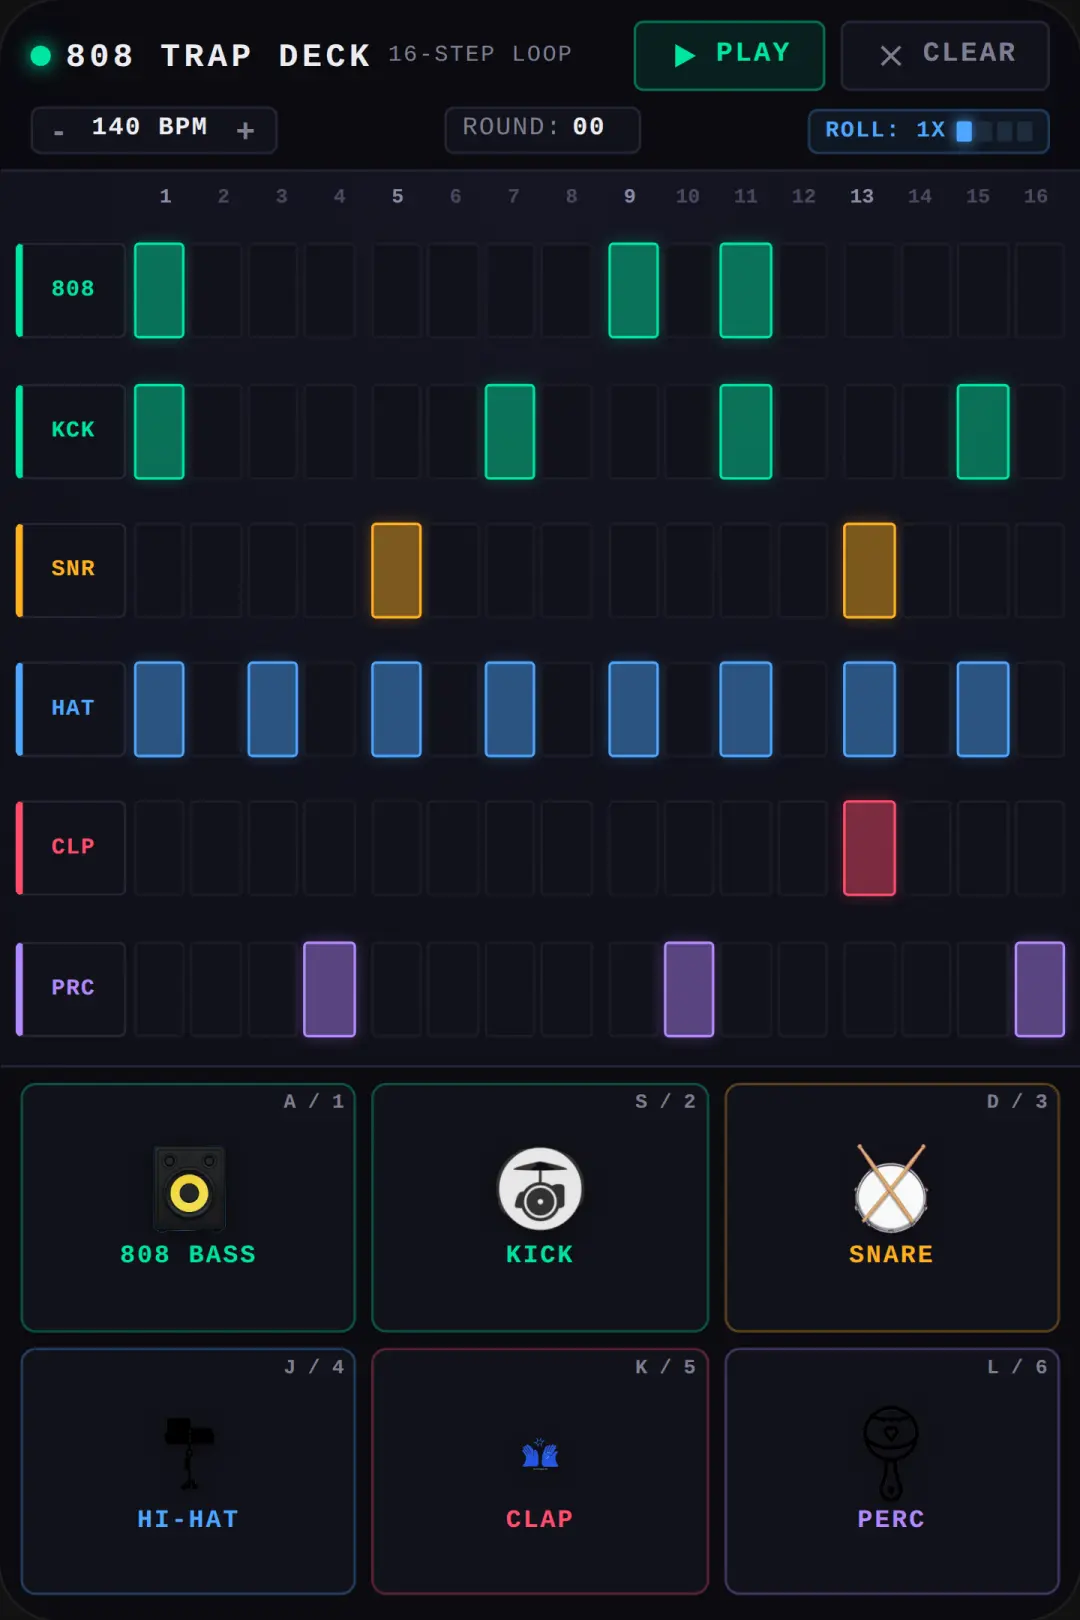This screenshot has height=1620, width=1080.
Task: Click the CLAP pad label text
Action: [x=539, y=1519]
